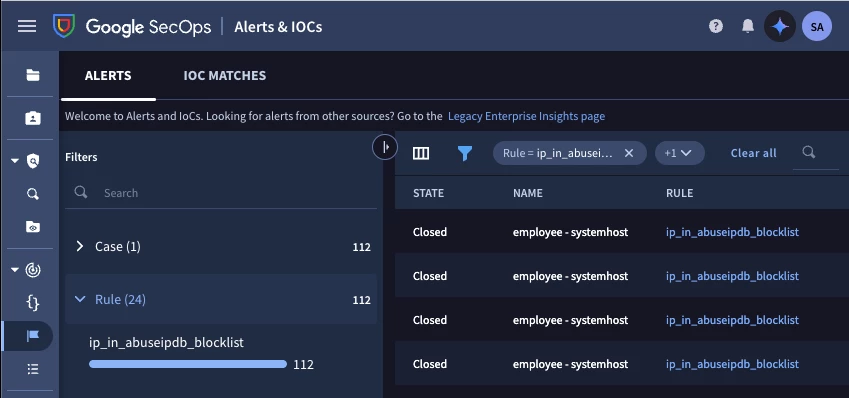Click the blue funnel filter icon

point(465,153)
